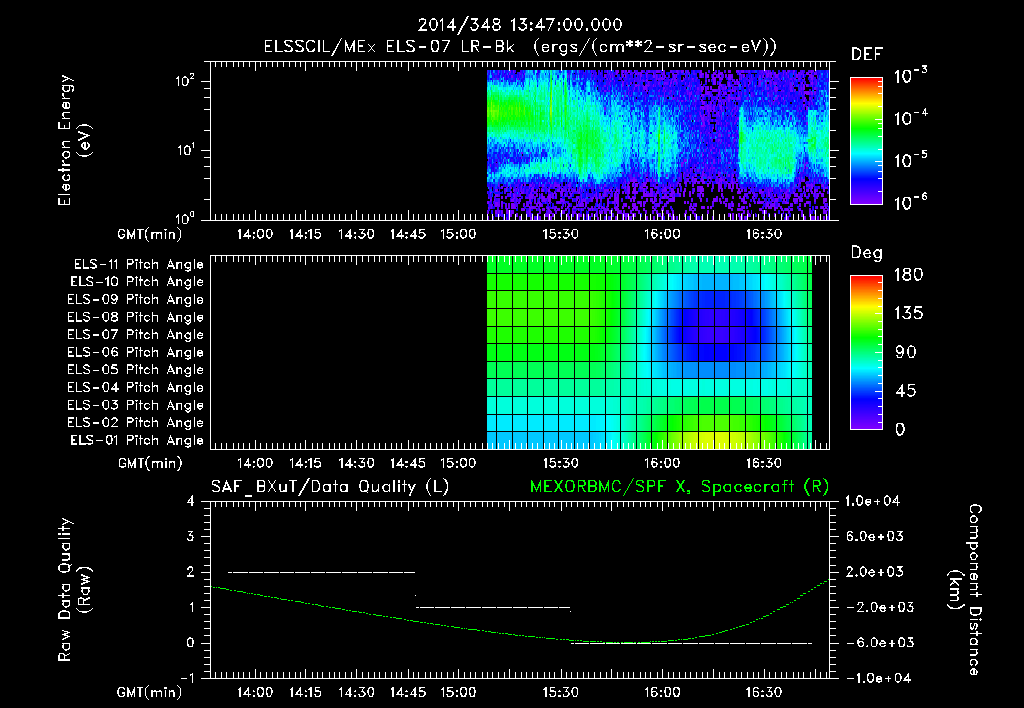Select the ELS-01 Pitch Angle row label
This screenshot has width=1024, height=708.
tap(137, 440)
